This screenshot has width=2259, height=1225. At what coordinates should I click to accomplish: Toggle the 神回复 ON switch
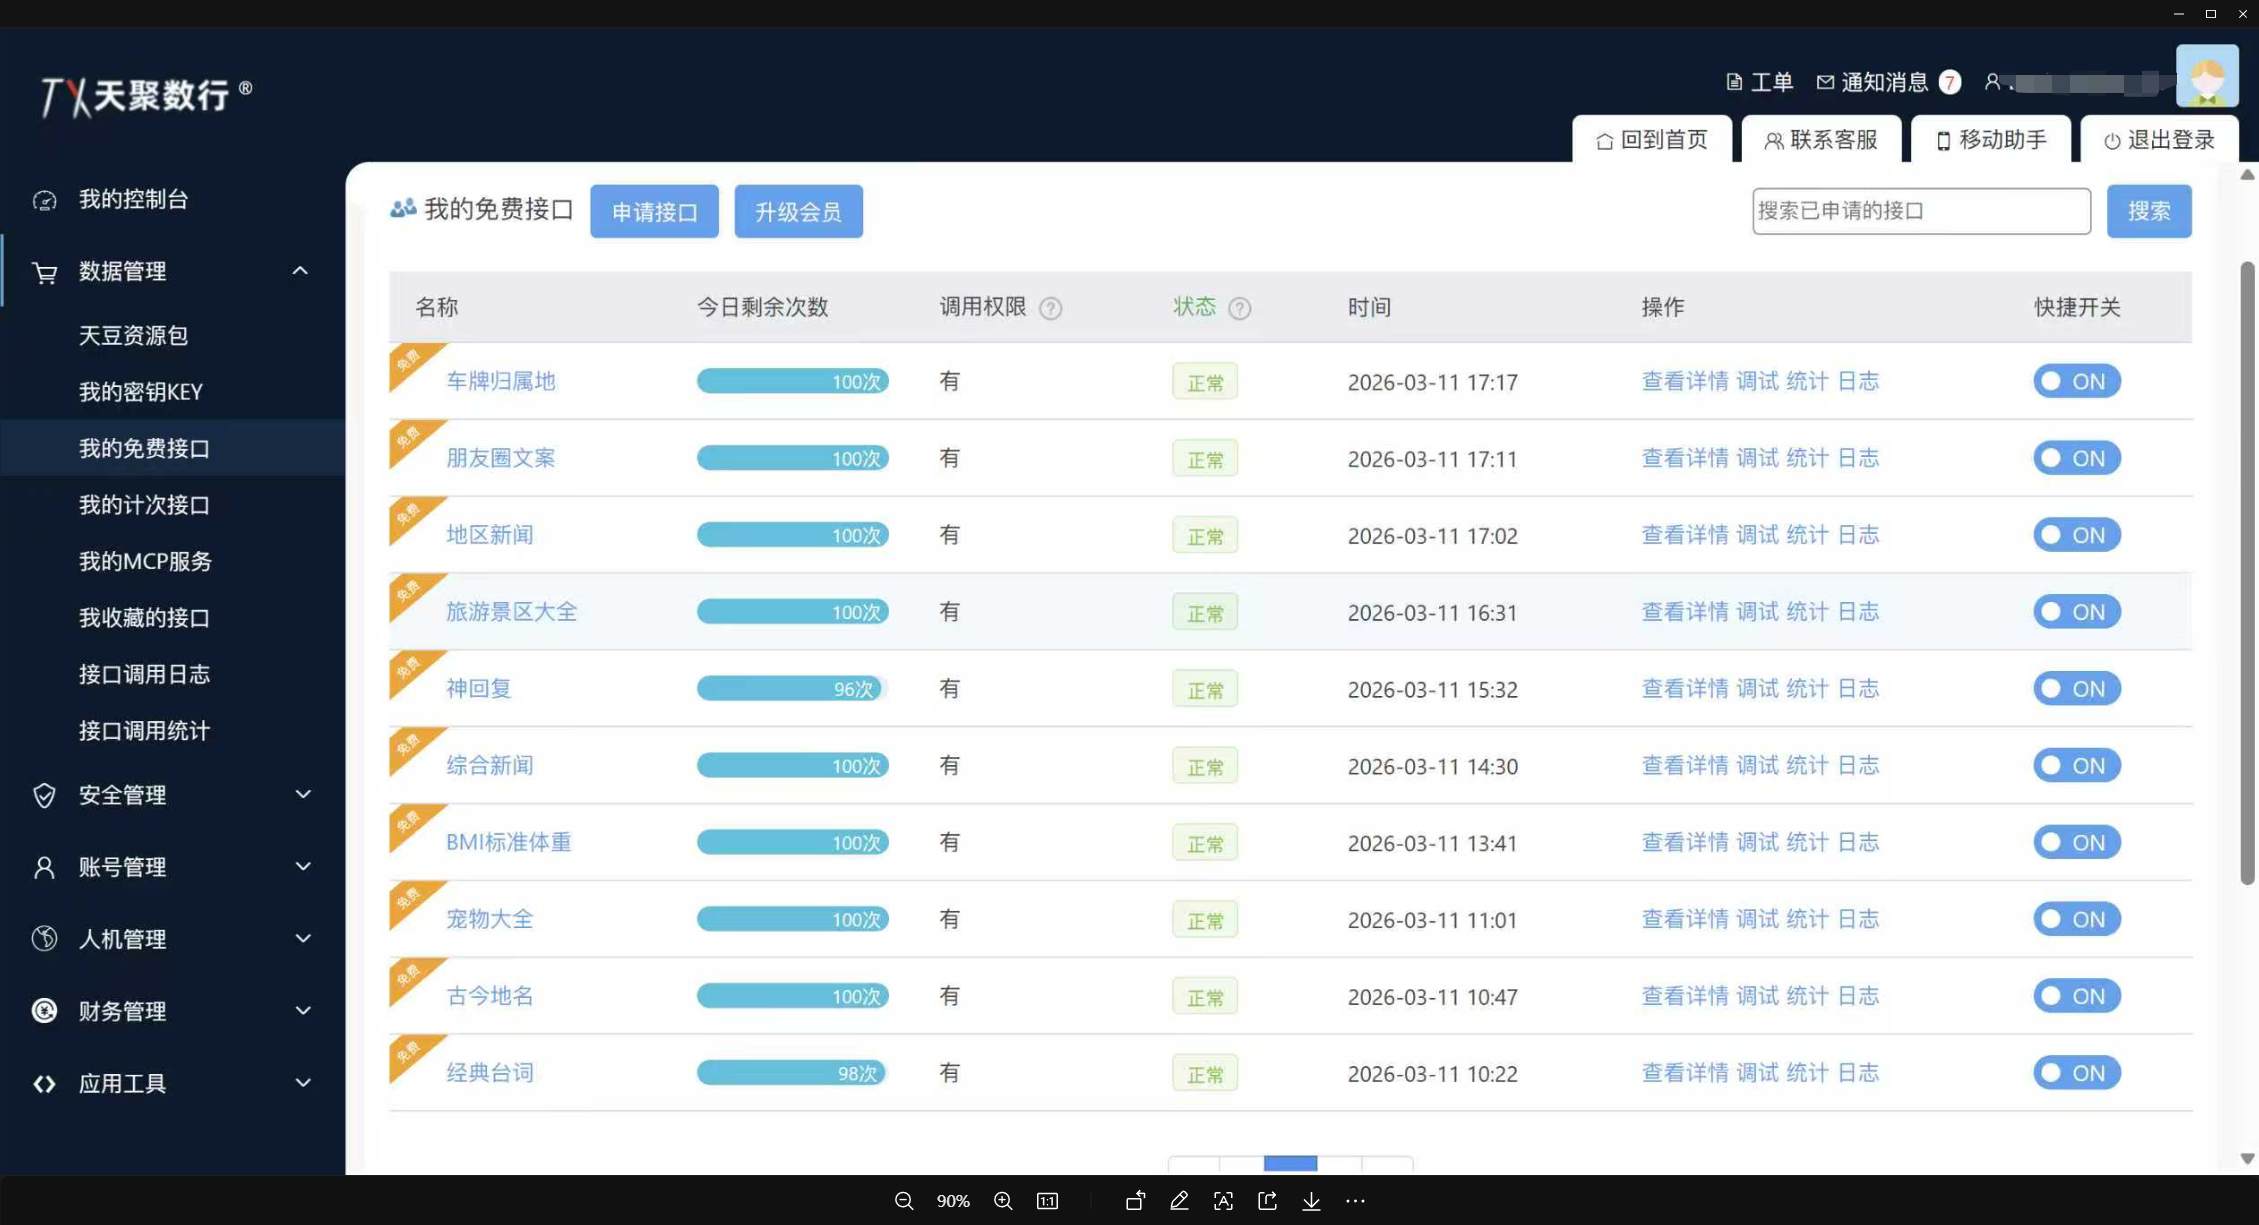click(x=2076, y=689)
